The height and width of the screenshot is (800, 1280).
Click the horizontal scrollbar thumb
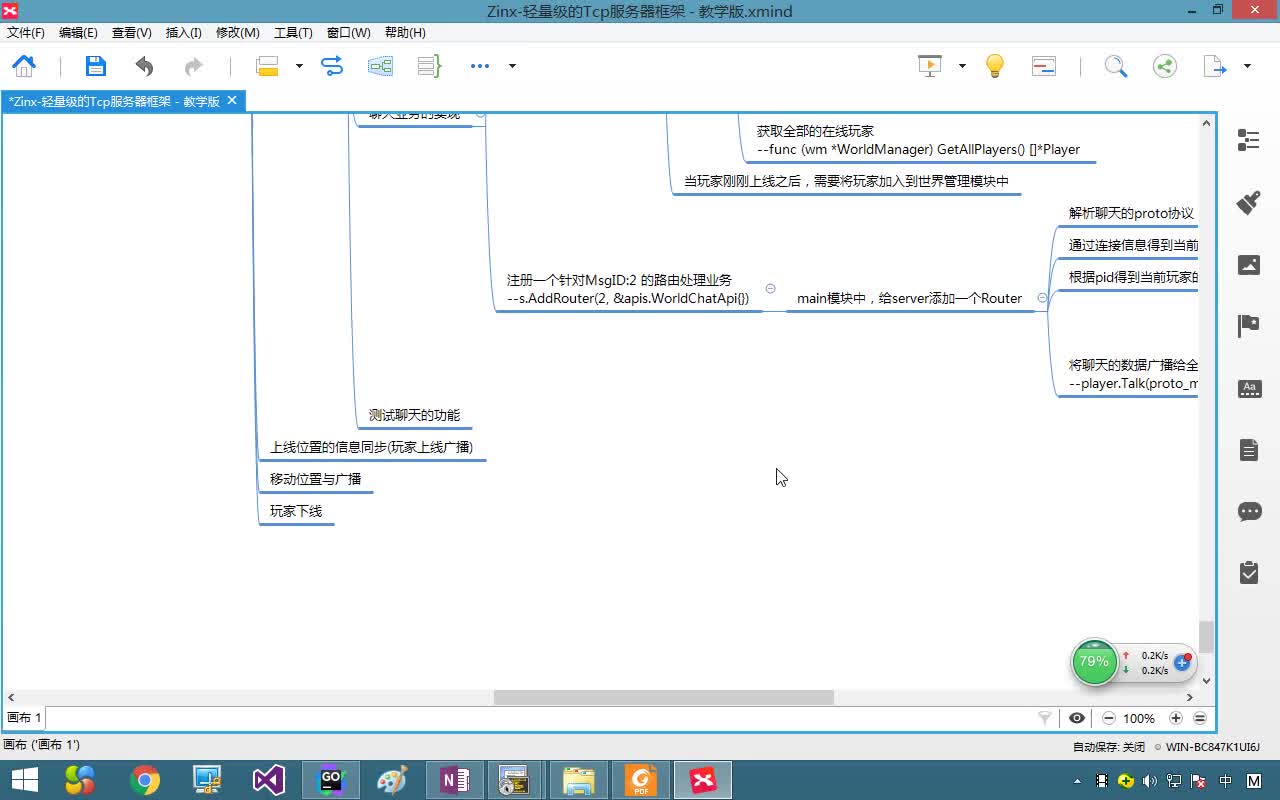click(663, 697)
